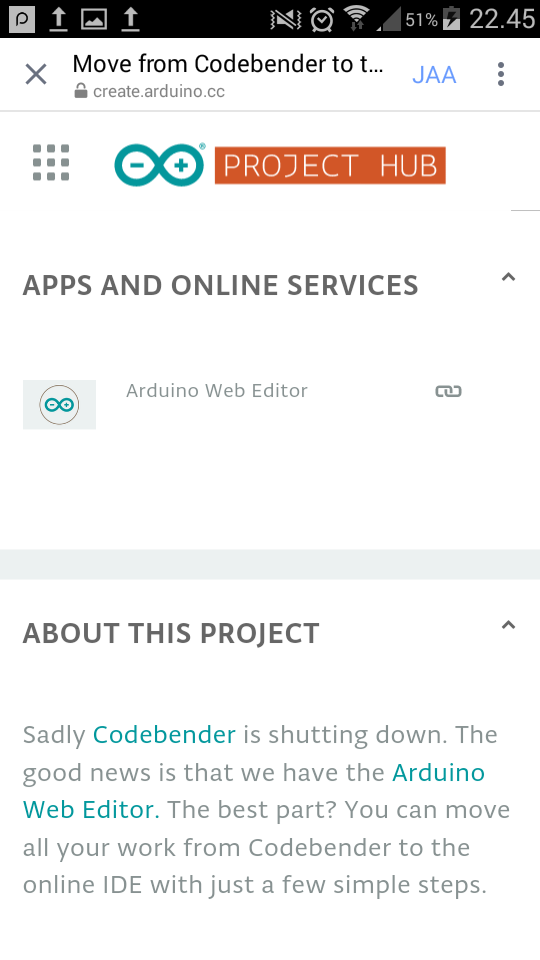Open the Arduino apps grid menu
This screenshot has height=960, width=540.
click(51, 163)
